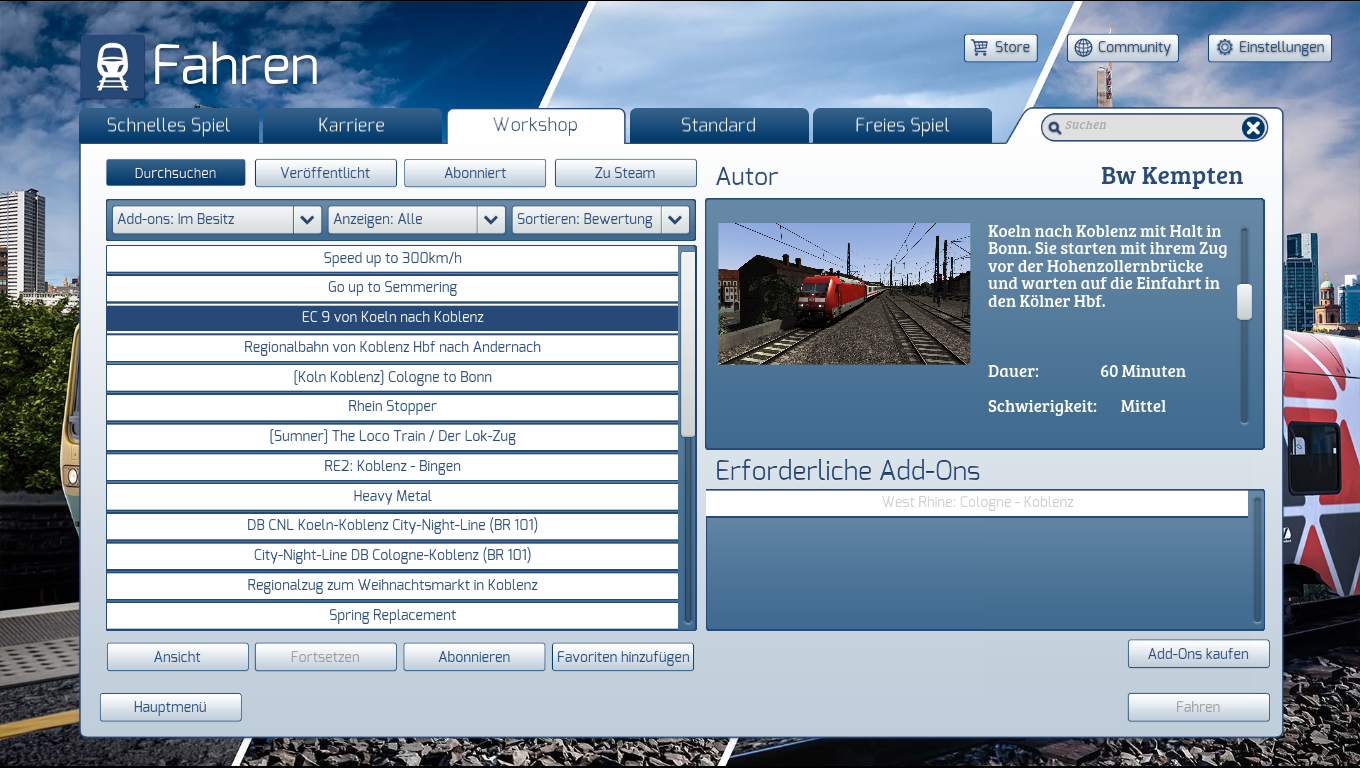The image size is (1360, 768).
Task: Open the Community button
Action: [x=1123, y=48]
